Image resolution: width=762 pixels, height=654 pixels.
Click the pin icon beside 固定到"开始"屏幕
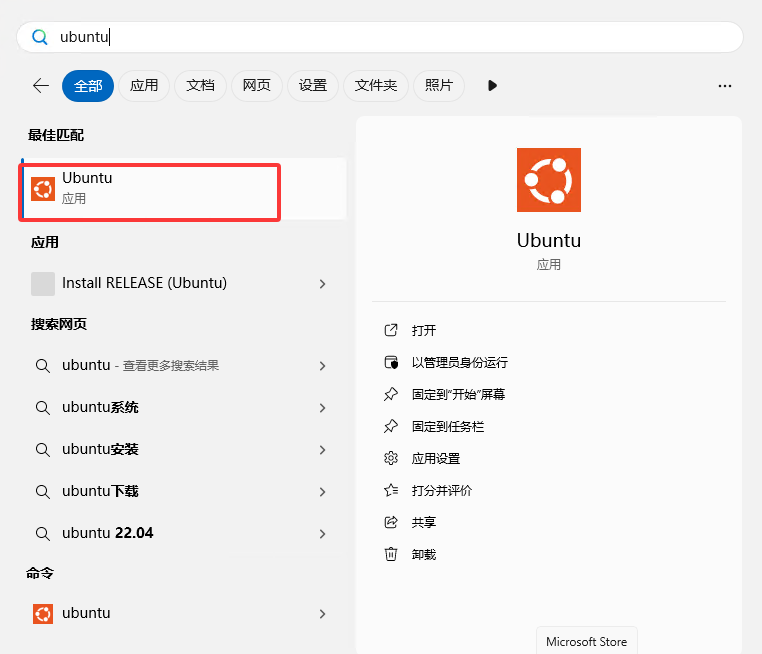(391, 395)
